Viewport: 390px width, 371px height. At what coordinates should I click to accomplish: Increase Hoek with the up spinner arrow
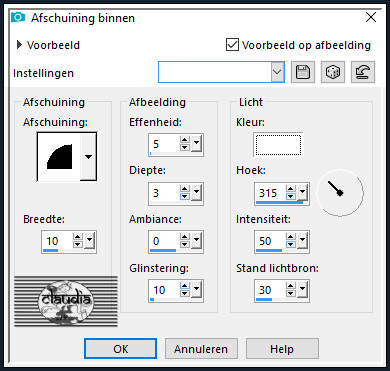tap(291, 189)
